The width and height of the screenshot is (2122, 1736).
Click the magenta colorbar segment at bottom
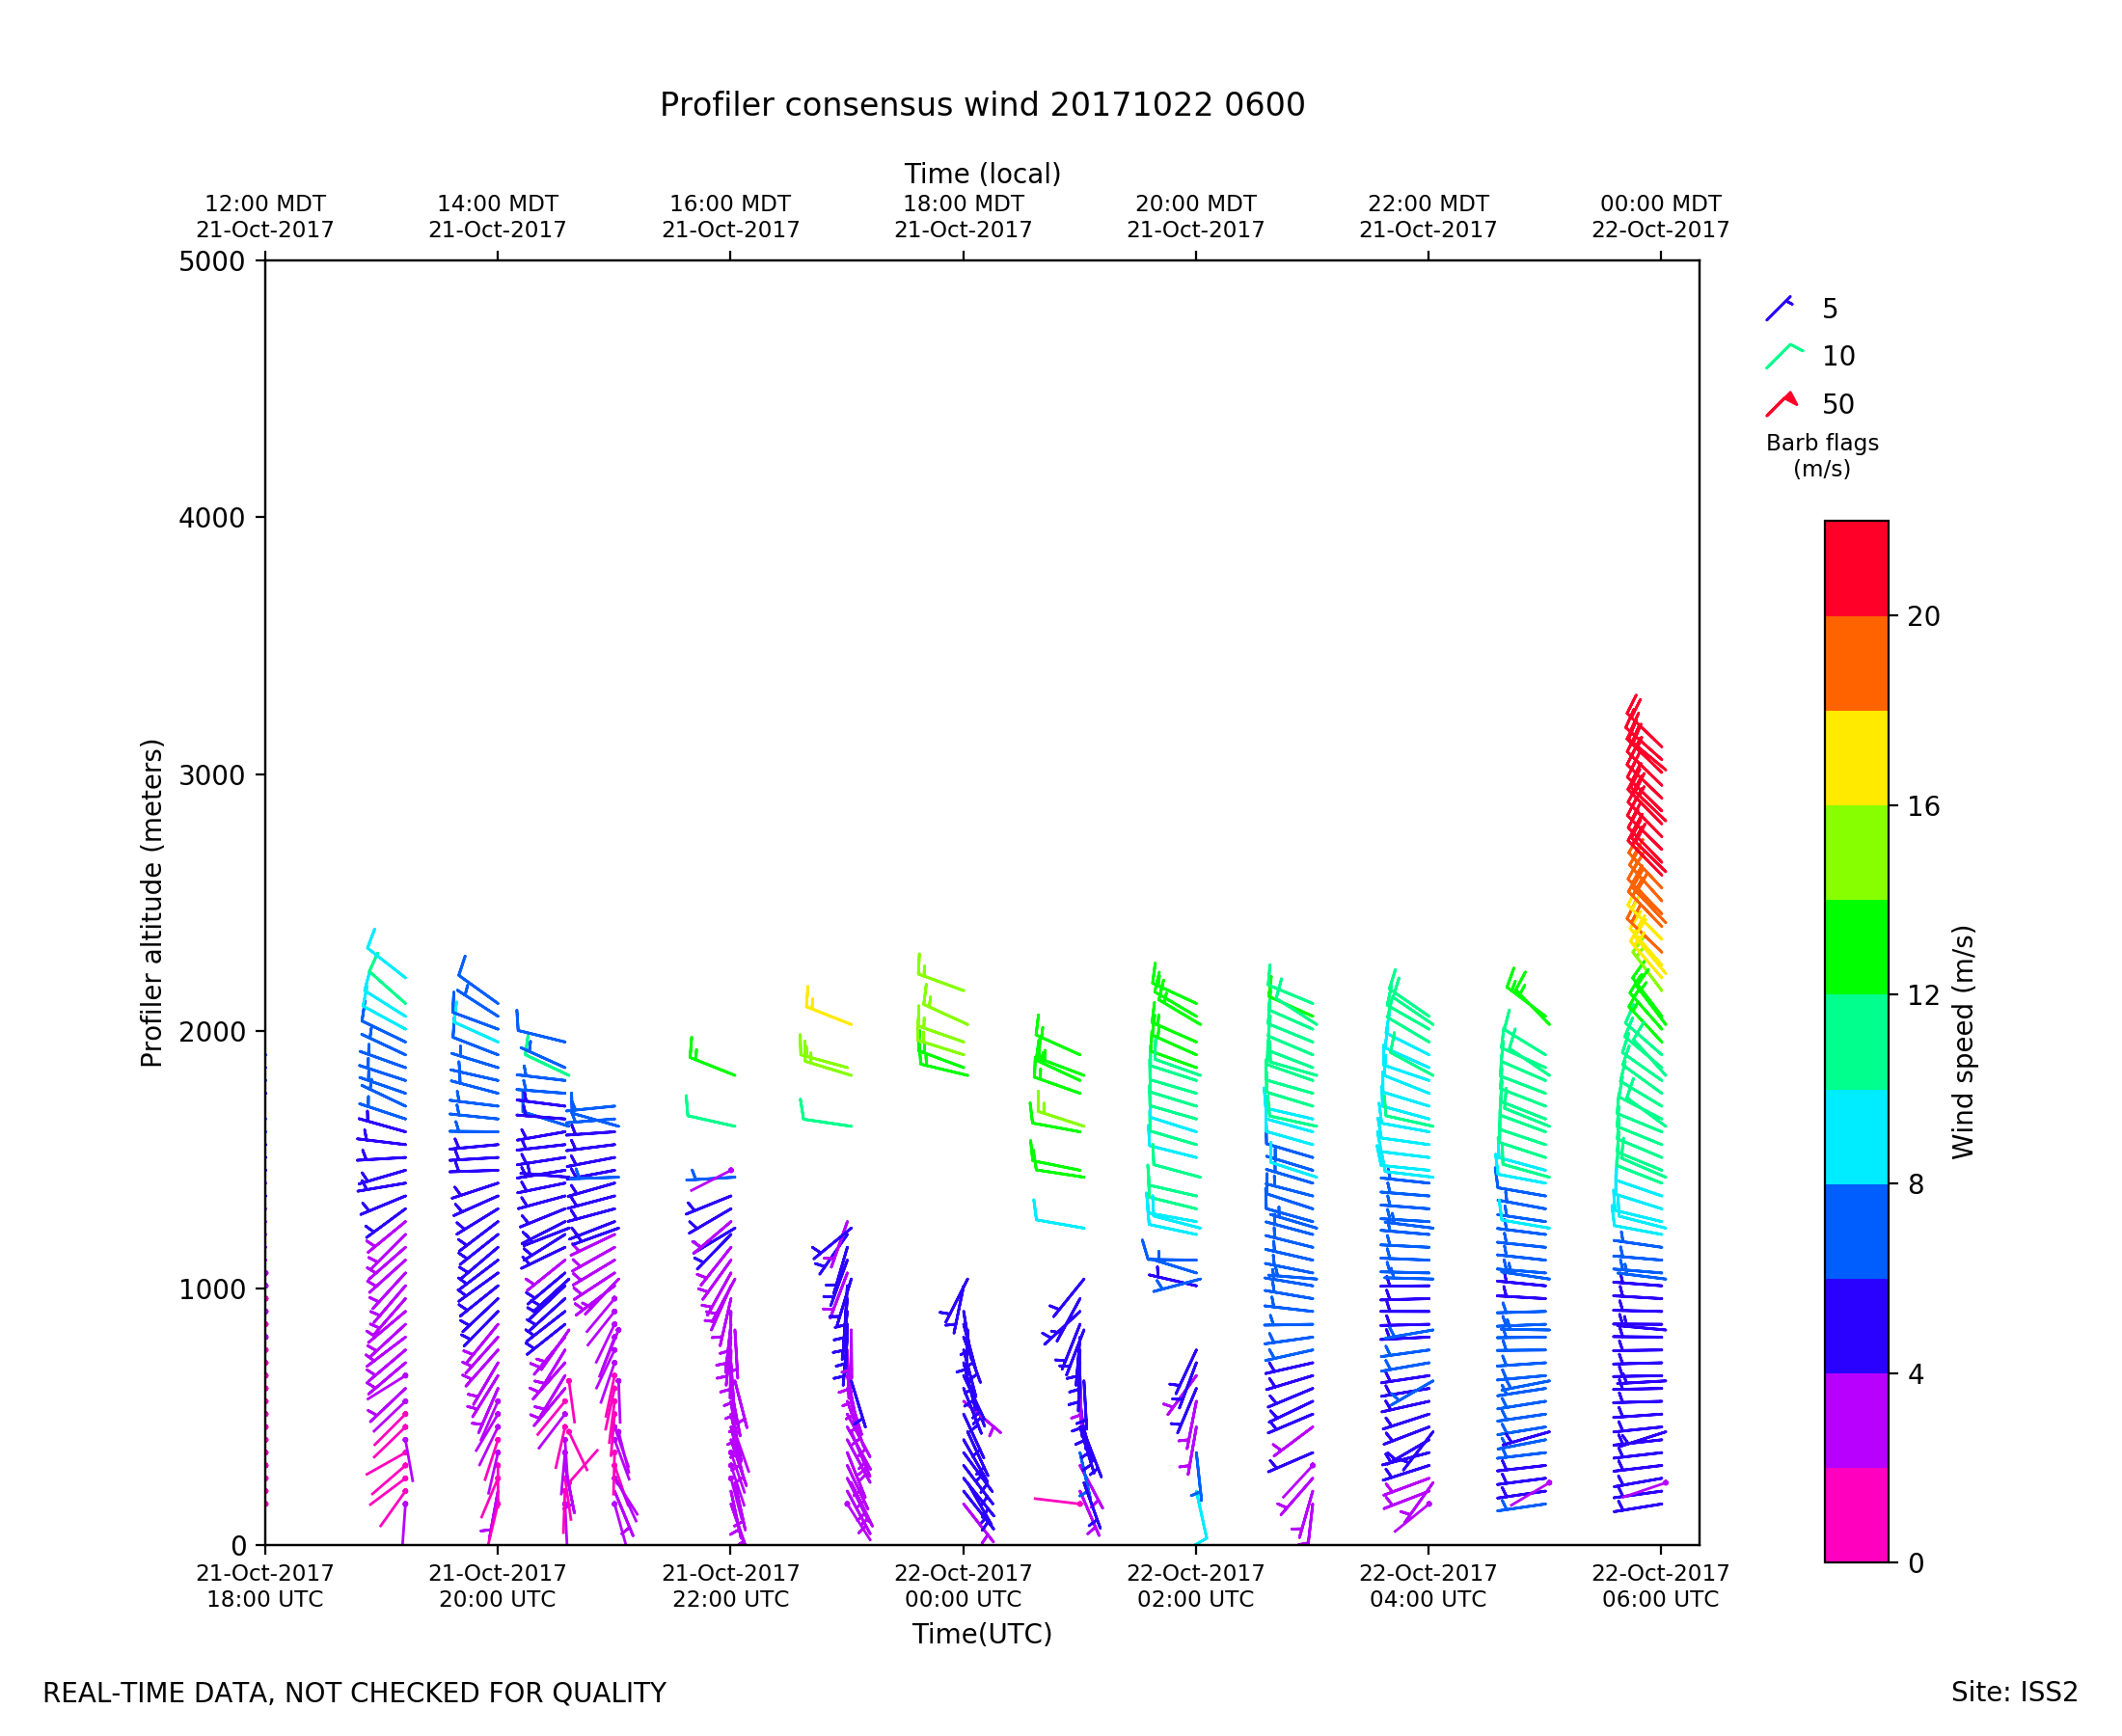[x=1856, y=1515]
